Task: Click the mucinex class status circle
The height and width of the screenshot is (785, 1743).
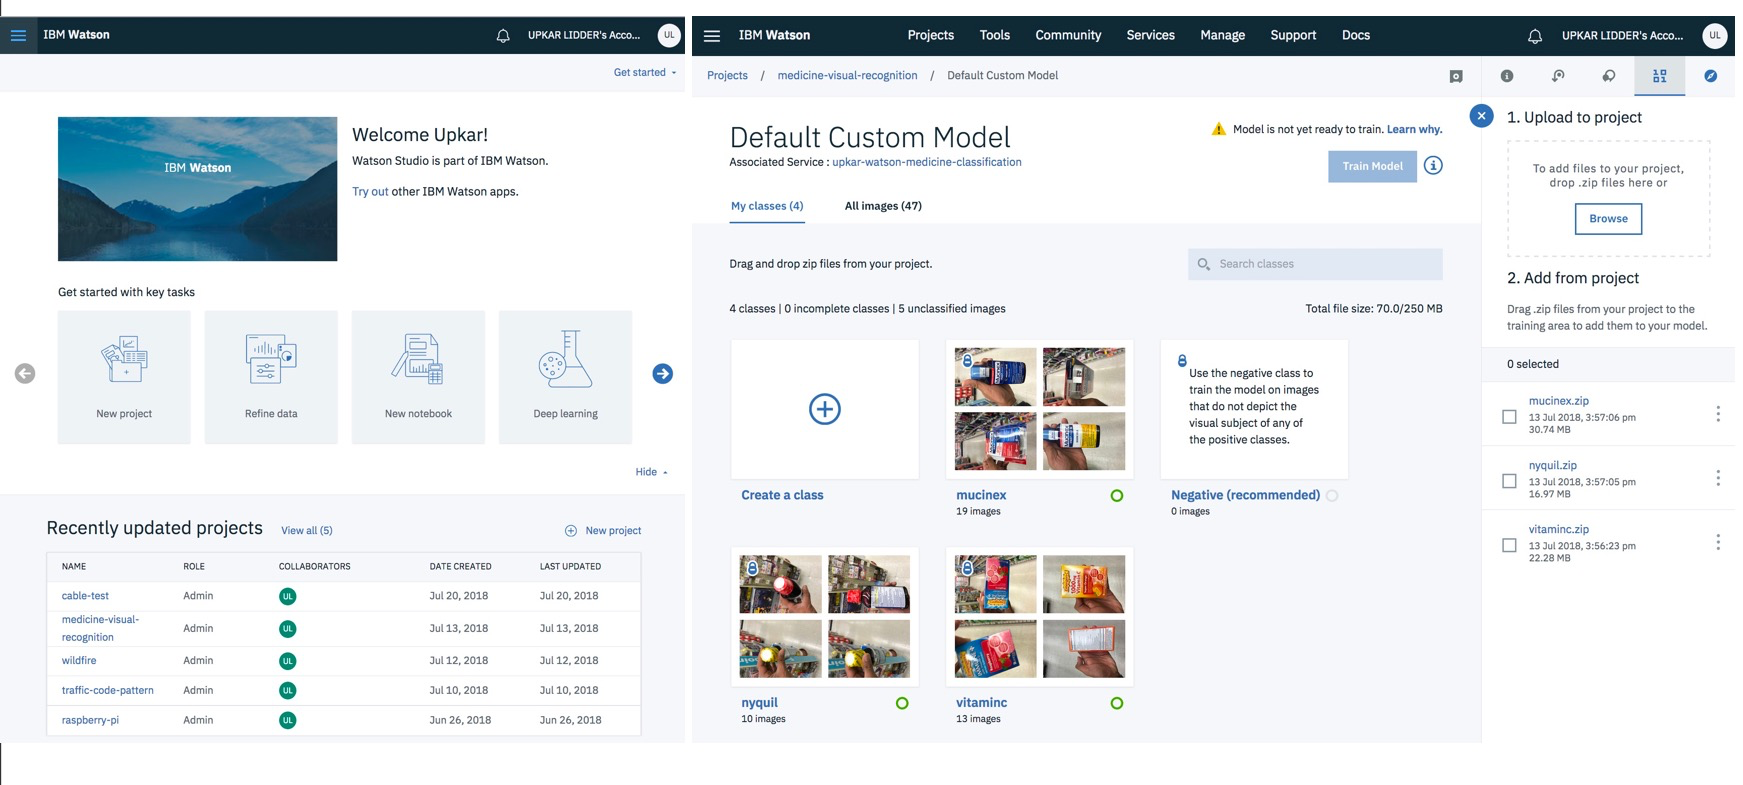Action: (1117, 495)
